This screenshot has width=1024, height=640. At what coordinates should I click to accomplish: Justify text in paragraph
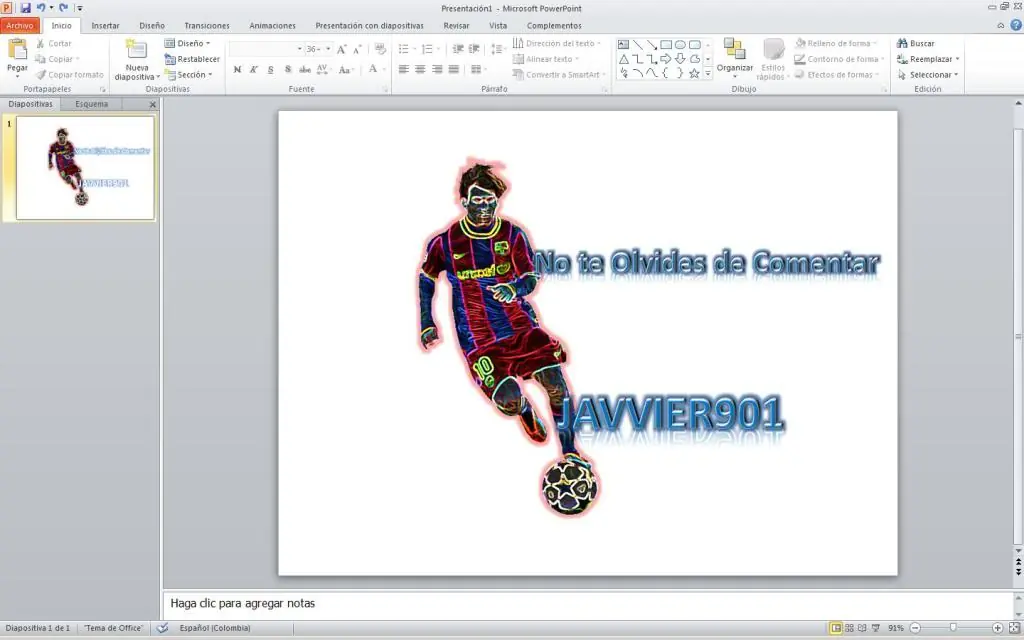pyautogui.click(x=454, y=69)
